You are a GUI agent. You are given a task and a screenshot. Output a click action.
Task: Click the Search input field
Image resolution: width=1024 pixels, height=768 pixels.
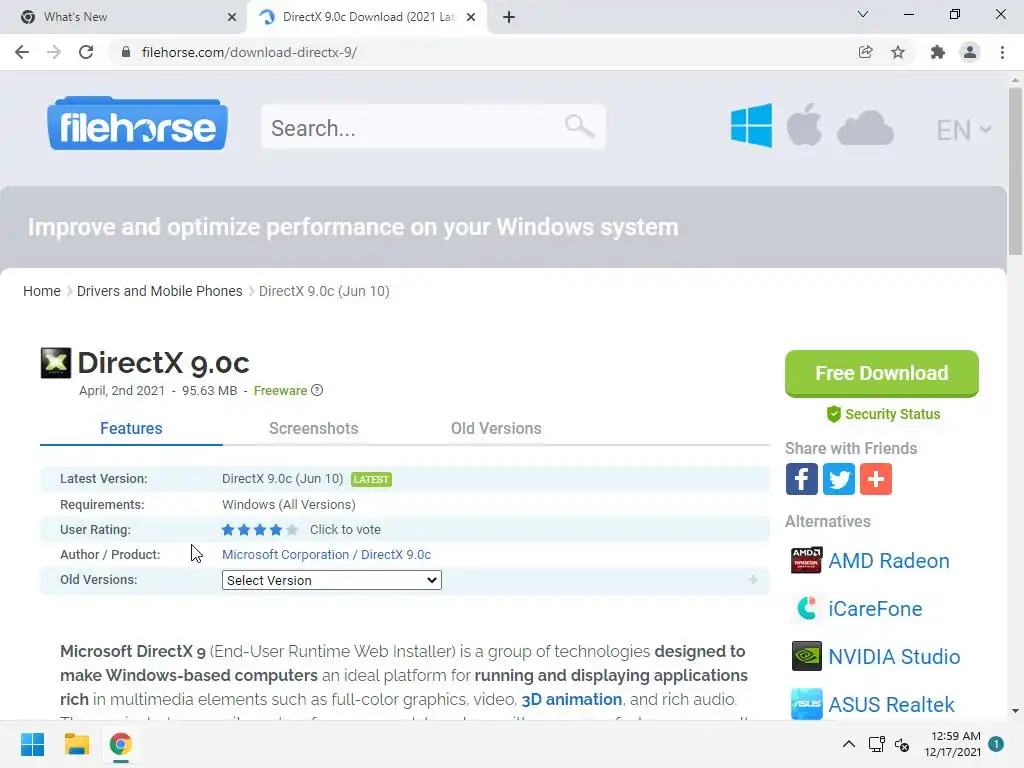pyautogui.click(x=434, y=126)
